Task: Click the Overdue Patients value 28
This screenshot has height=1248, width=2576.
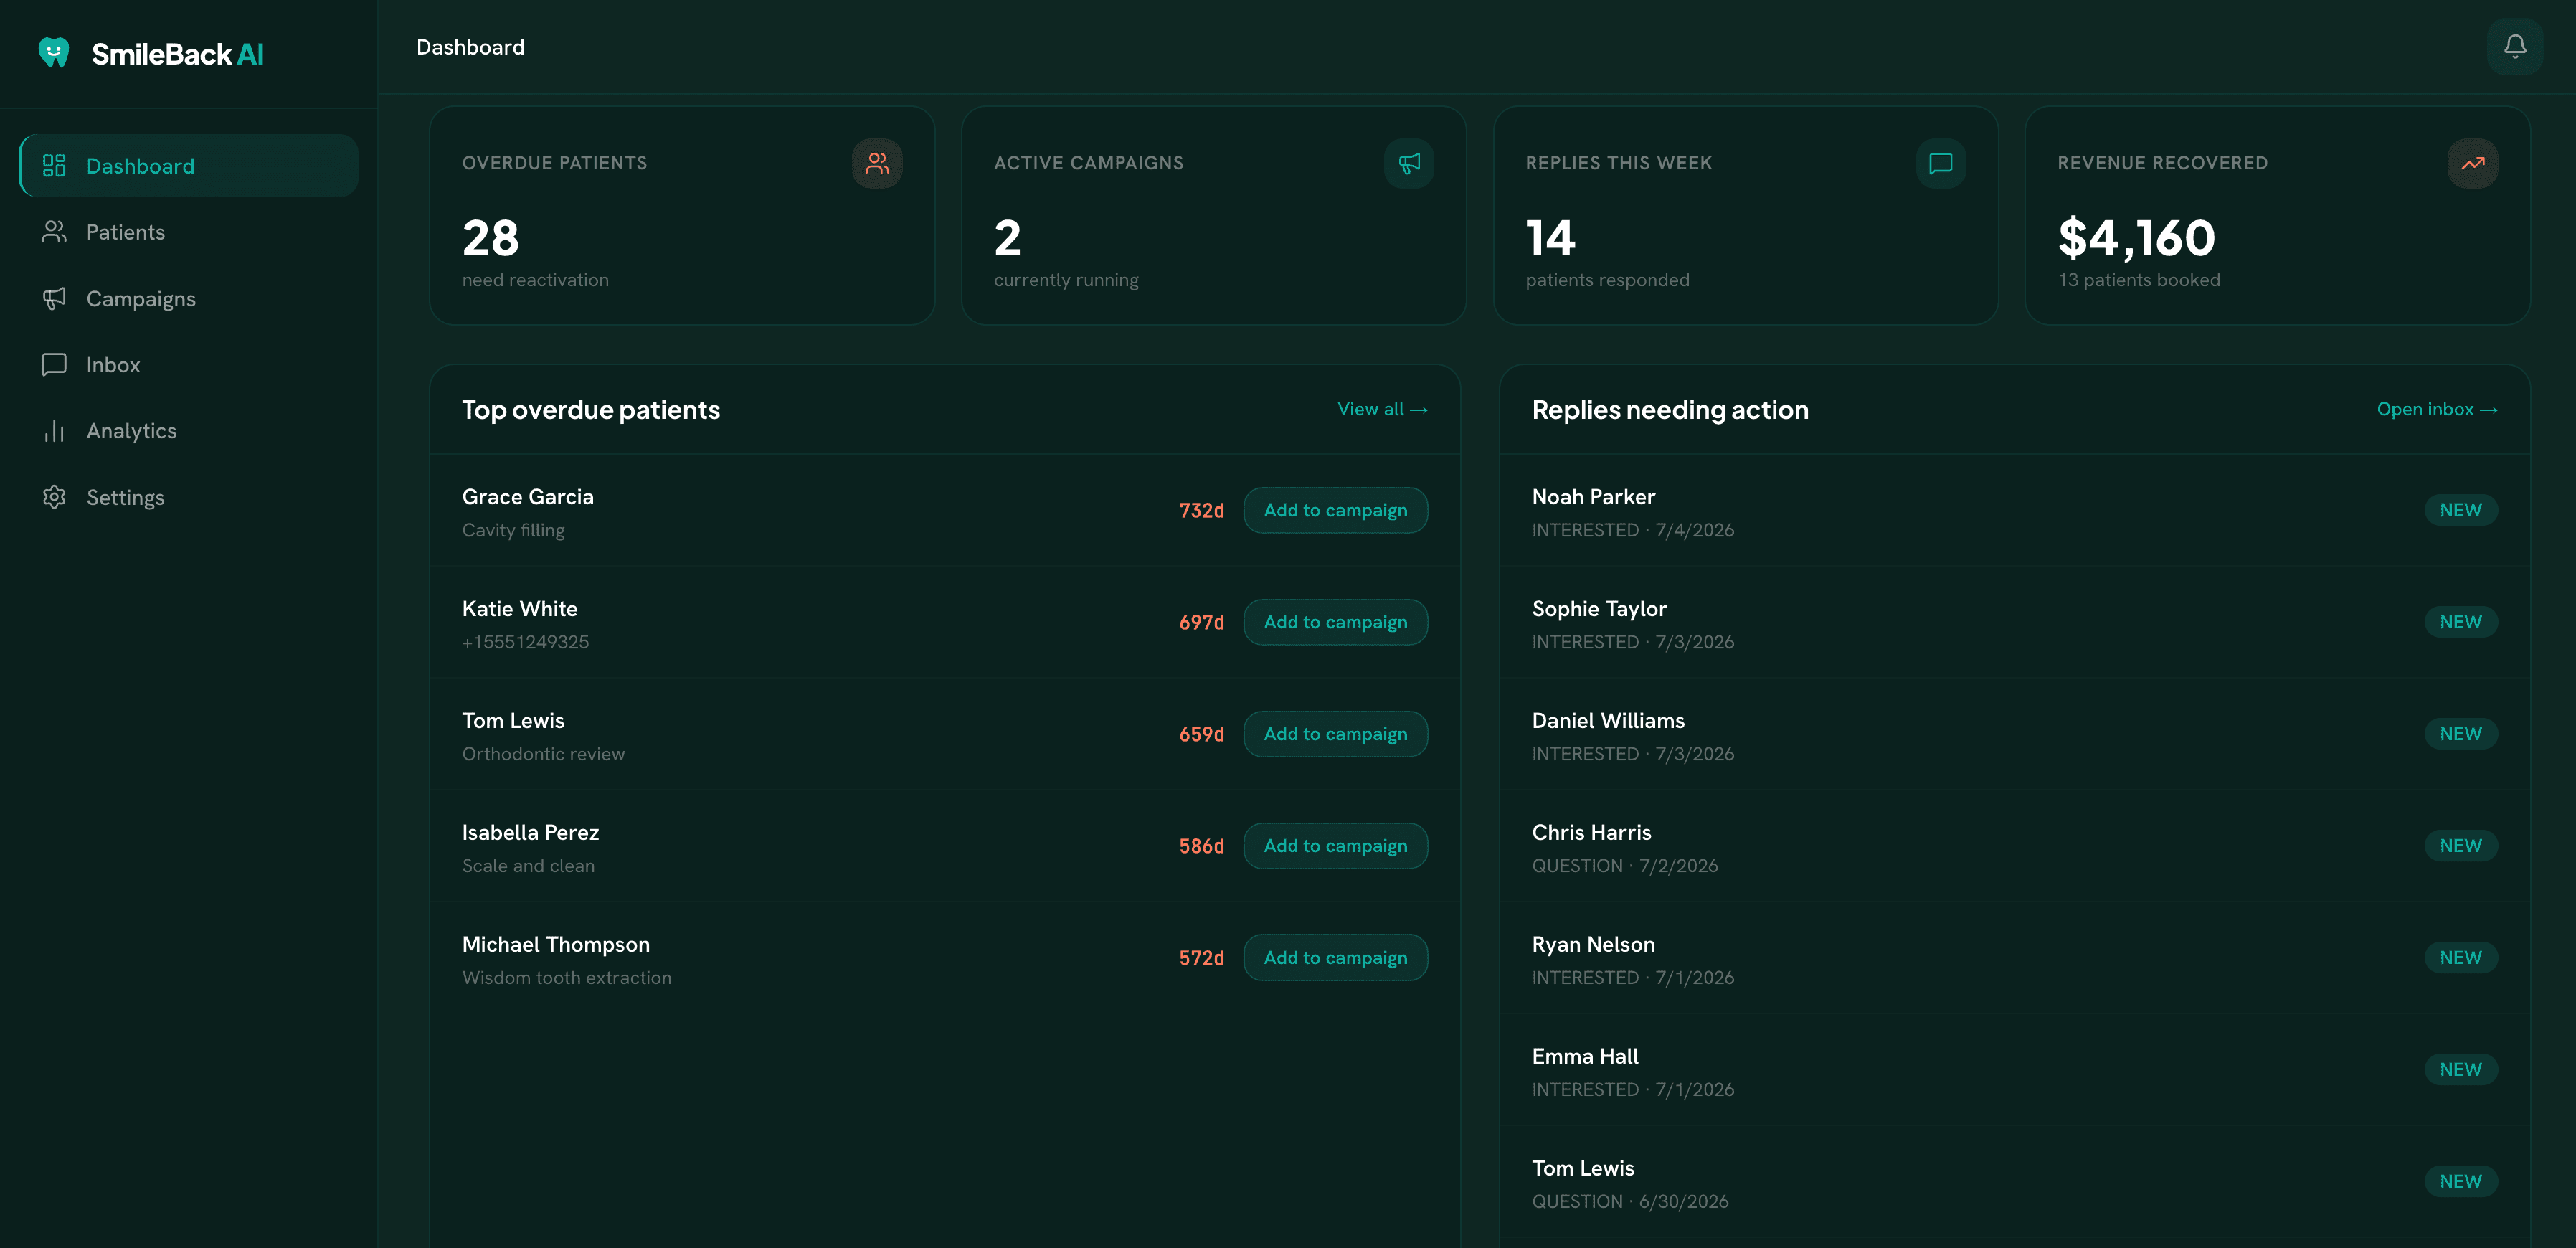Action: click(490, 238)
